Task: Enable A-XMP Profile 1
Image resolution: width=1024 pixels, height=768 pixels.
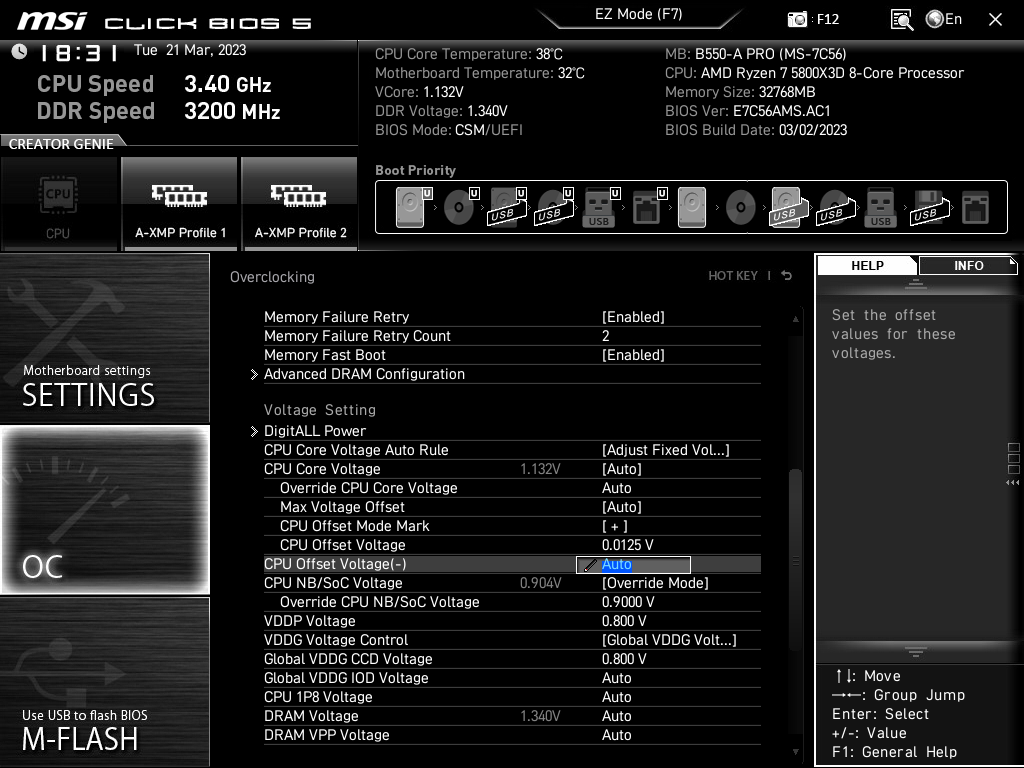Action: point(180,204)
